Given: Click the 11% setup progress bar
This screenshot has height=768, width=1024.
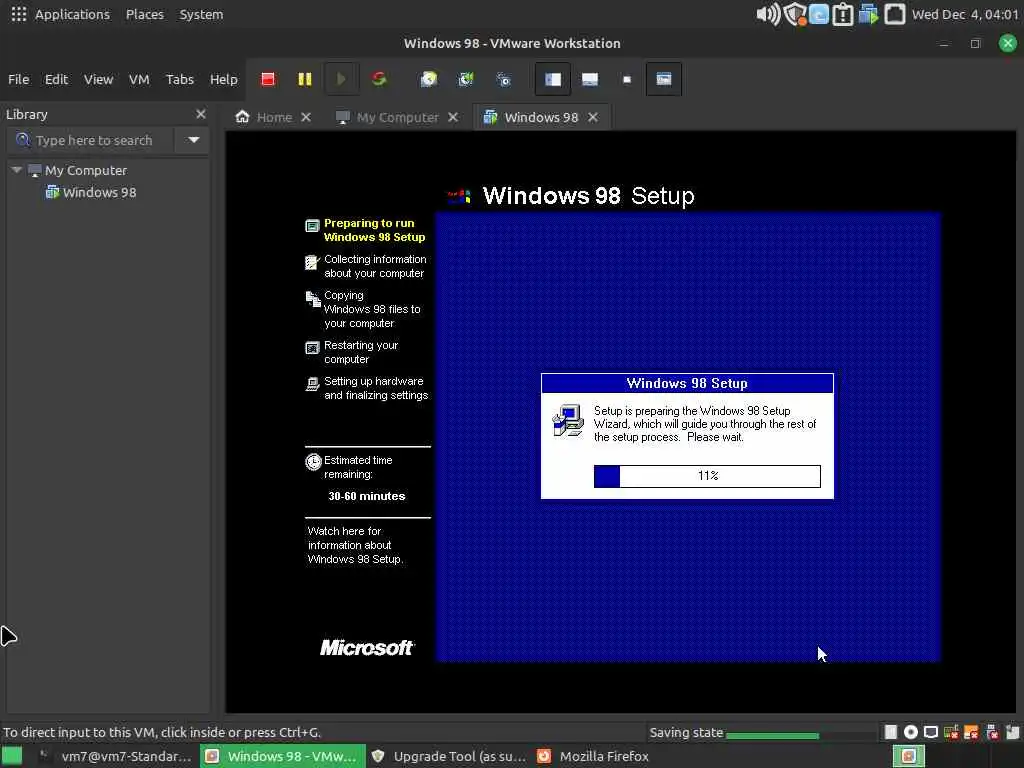Looking at the screenshot, I should [x=707, y=476].
